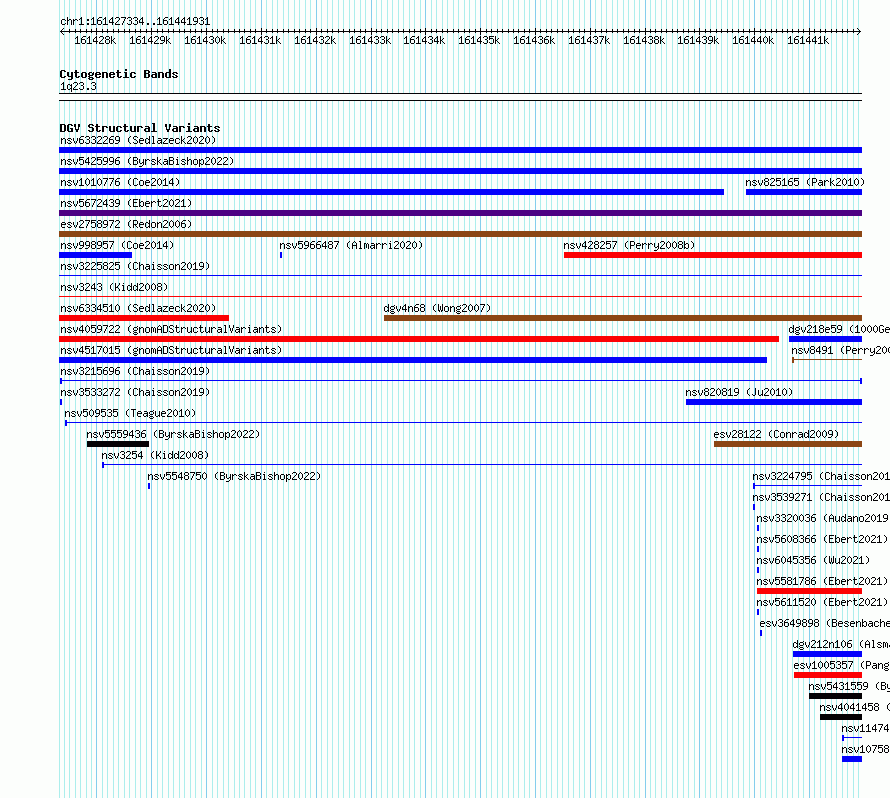Click nsv5548750 (ByrskaBishop2022) label
This screenshot has height=798, width=890.
click(234, 476)
